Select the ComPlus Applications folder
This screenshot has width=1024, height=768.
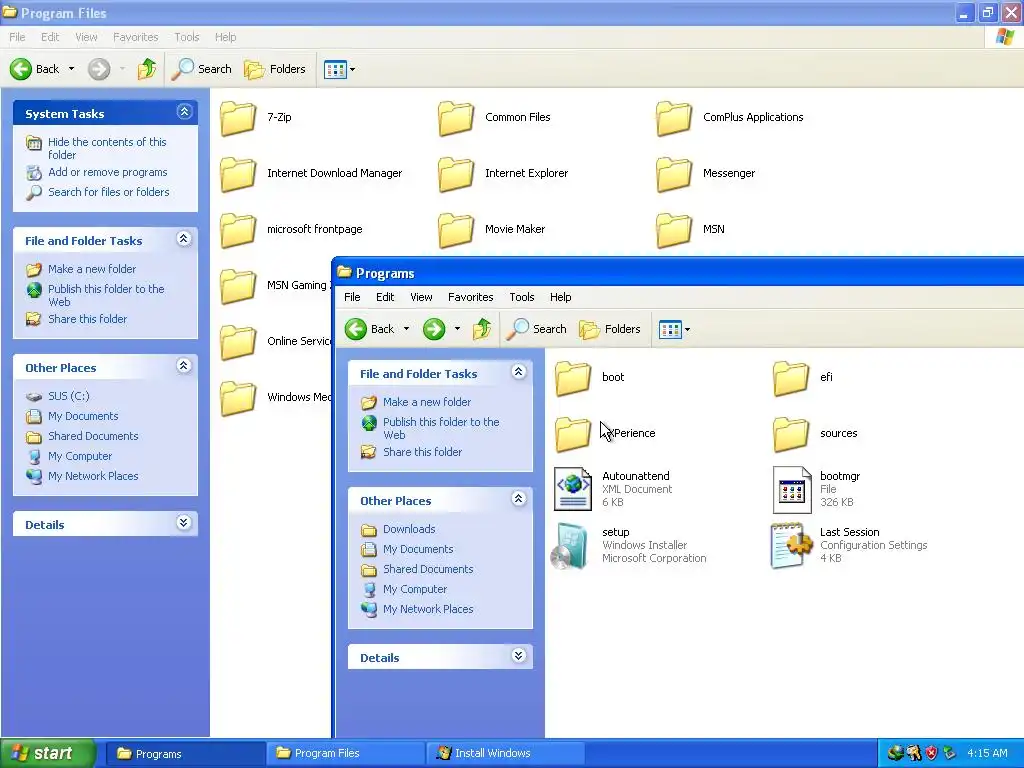pos(729,118)
